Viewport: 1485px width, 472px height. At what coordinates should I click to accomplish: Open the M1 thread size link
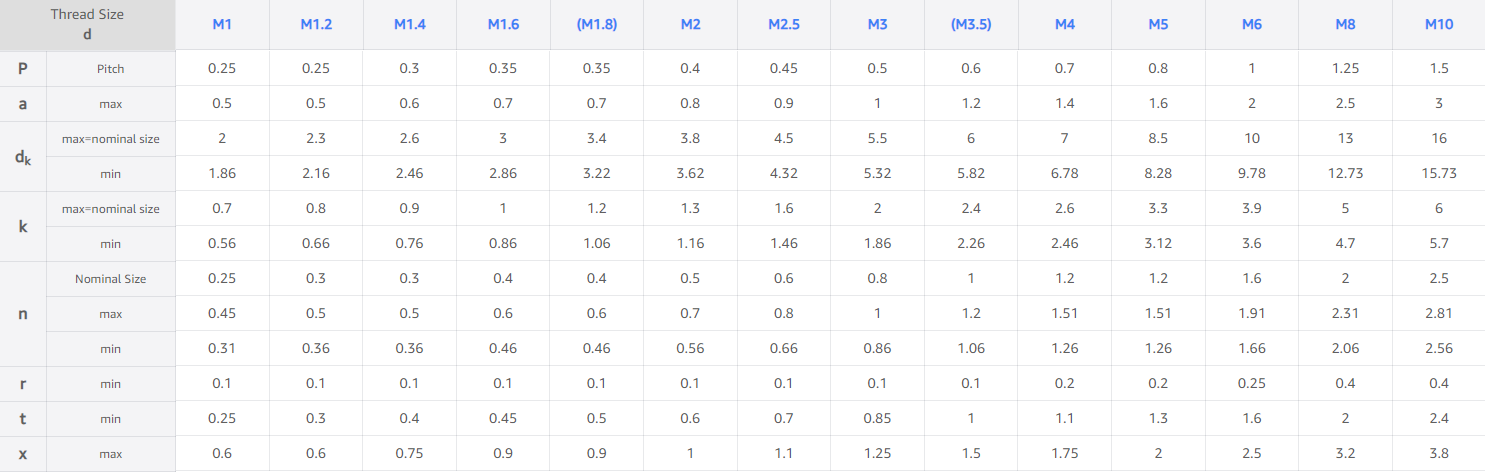tap(222, 24)
